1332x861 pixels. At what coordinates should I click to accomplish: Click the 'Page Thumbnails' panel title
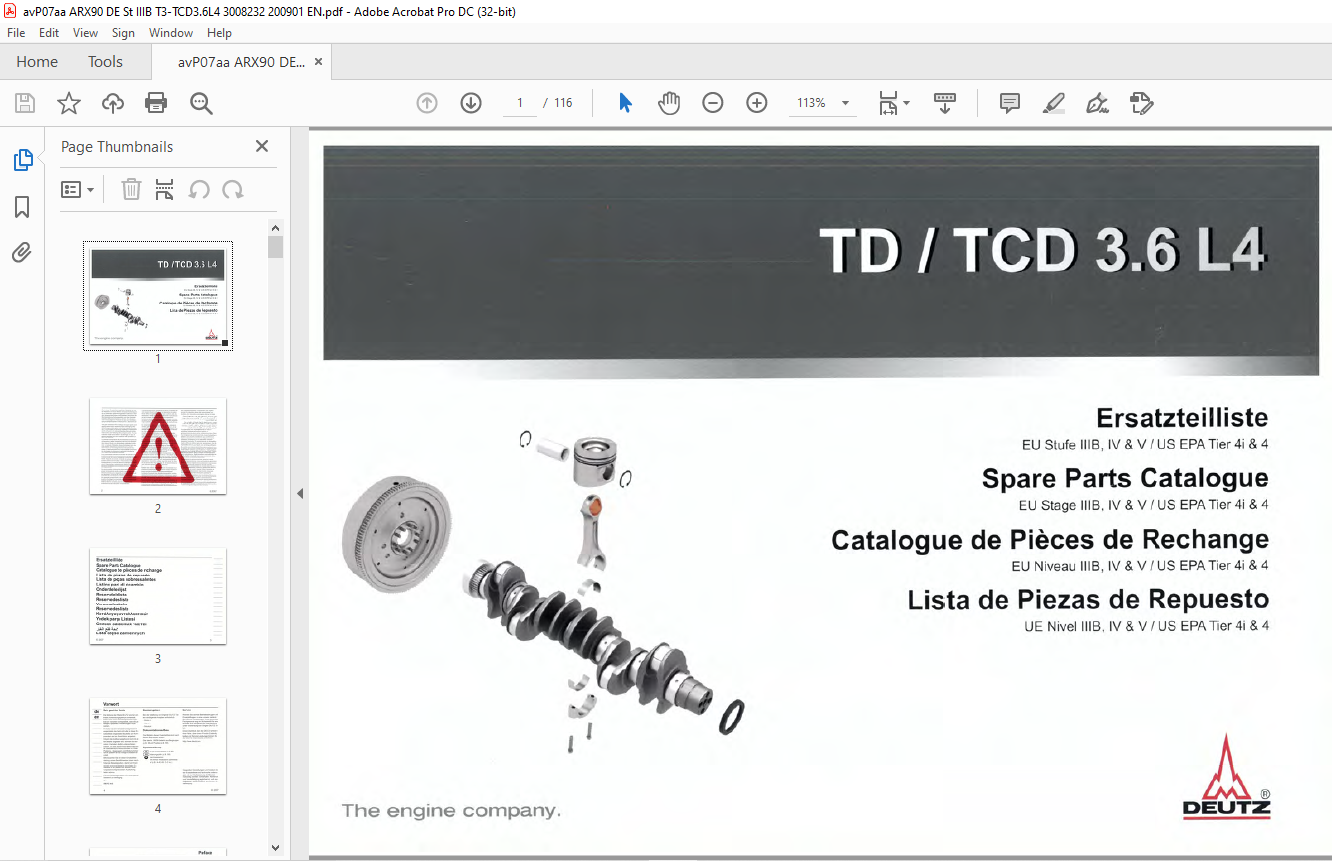coord(117,146)
